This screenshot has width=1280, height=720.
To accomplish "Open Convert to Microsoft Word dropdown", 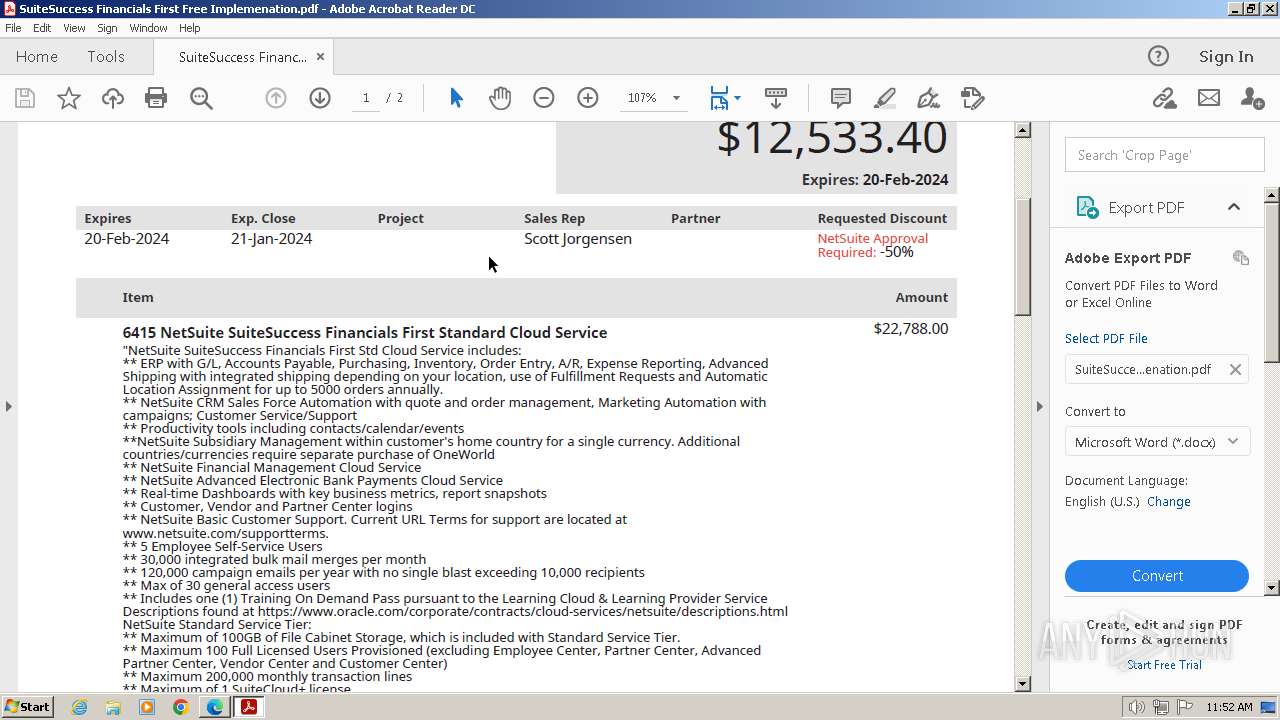I will (1157, 442).
